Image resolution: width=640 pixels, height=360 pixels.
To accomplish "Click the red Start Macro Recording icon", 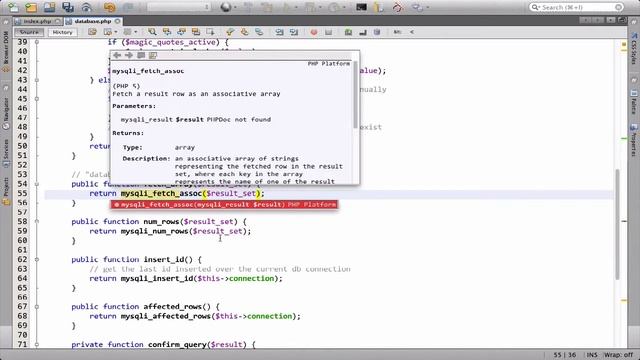I will [x=313, y=32].
